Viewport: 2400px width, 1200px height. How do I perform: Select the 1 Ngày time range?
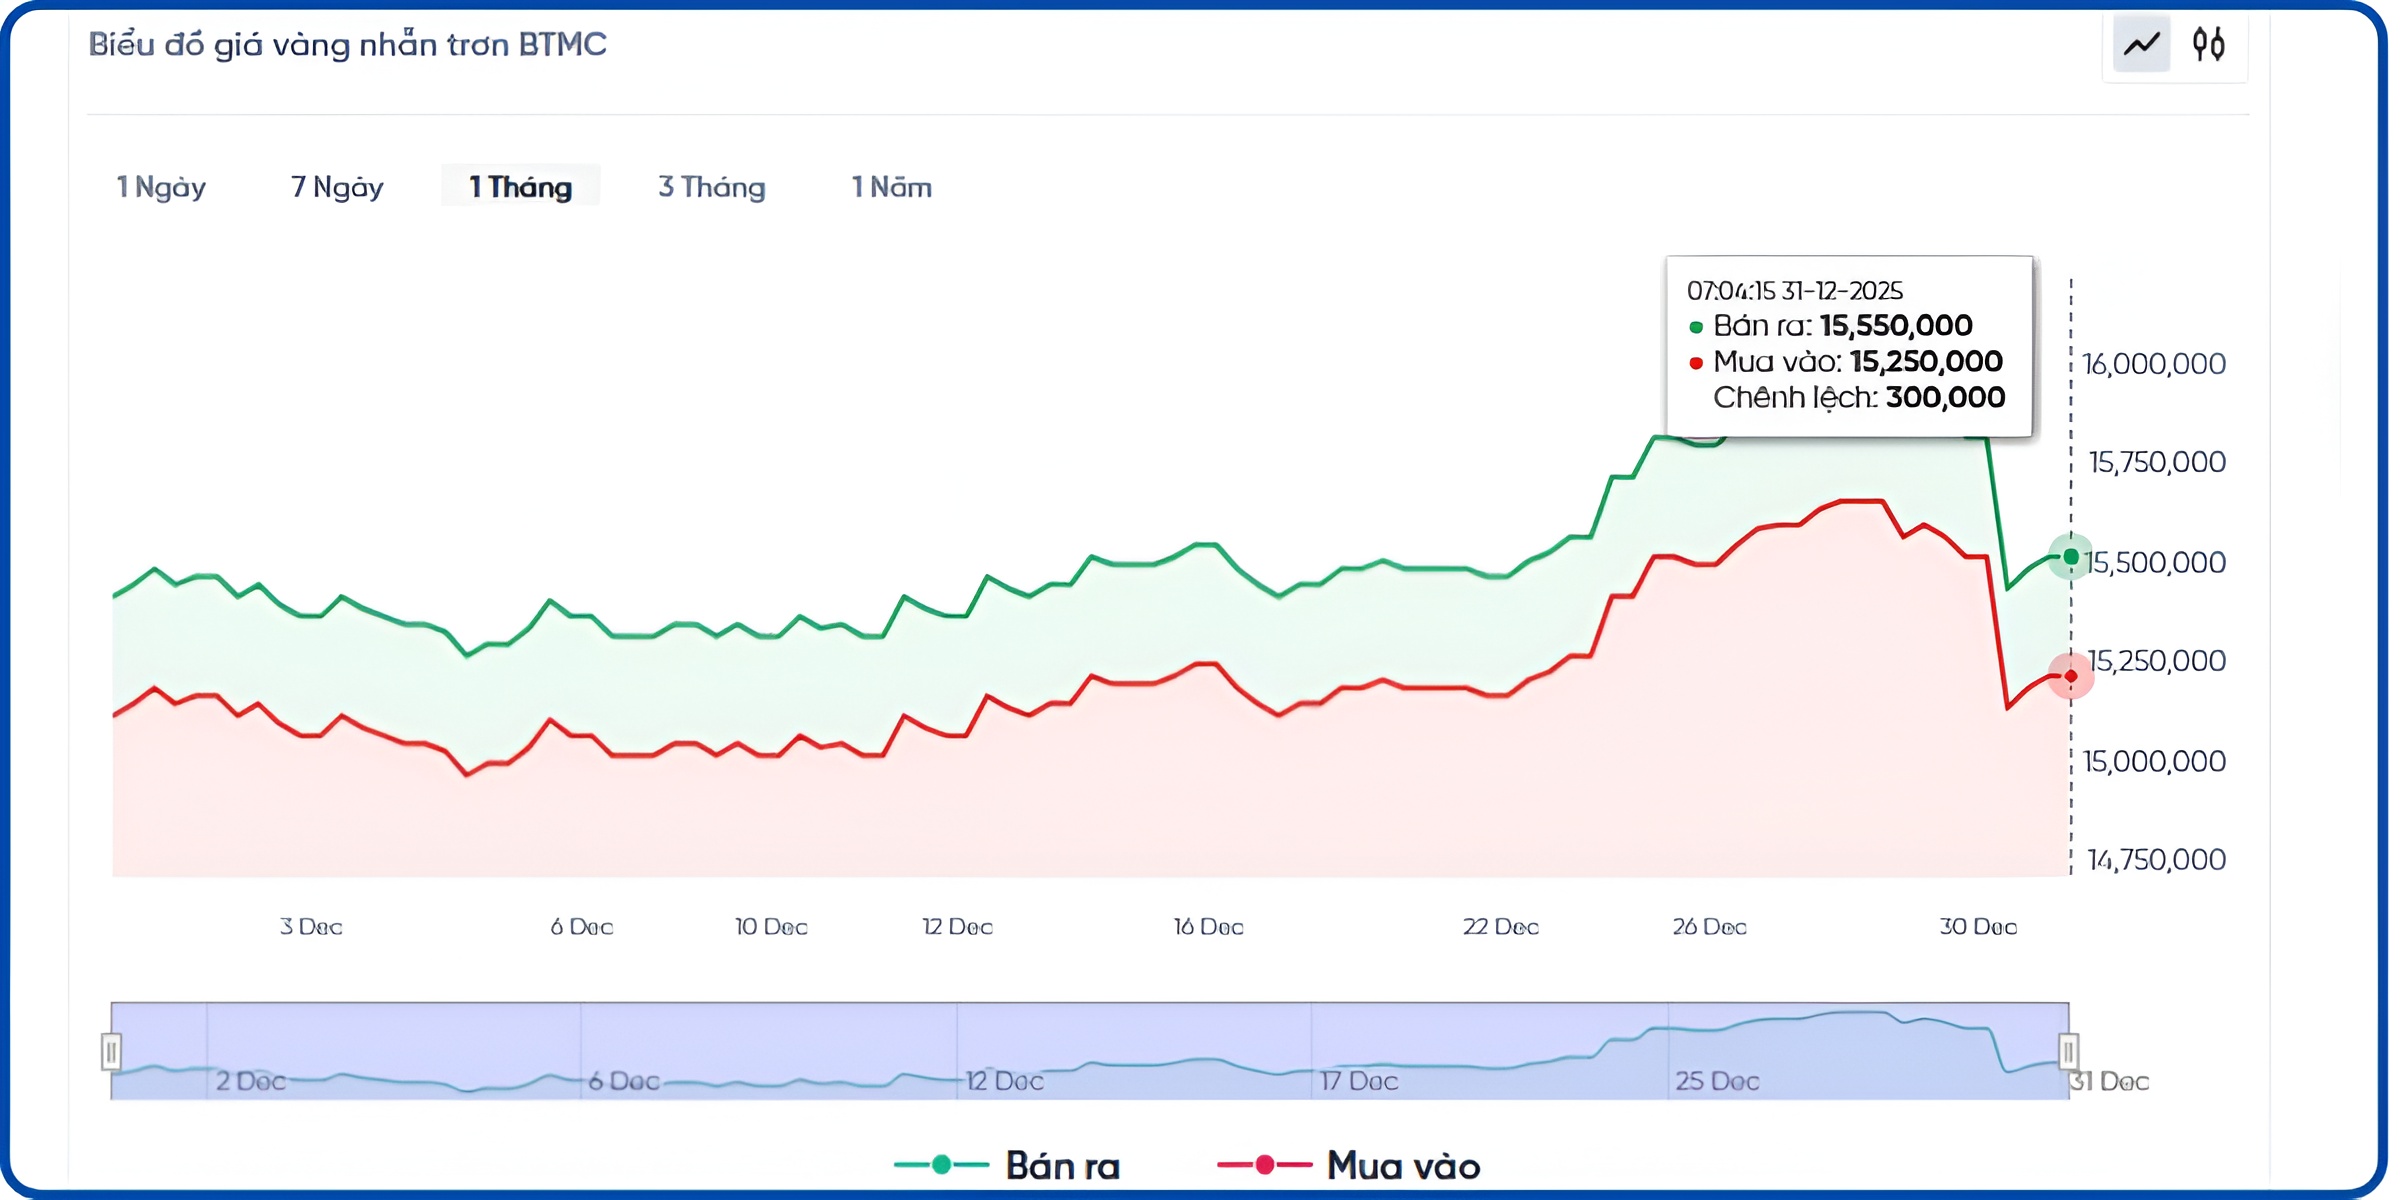point(161,187)
